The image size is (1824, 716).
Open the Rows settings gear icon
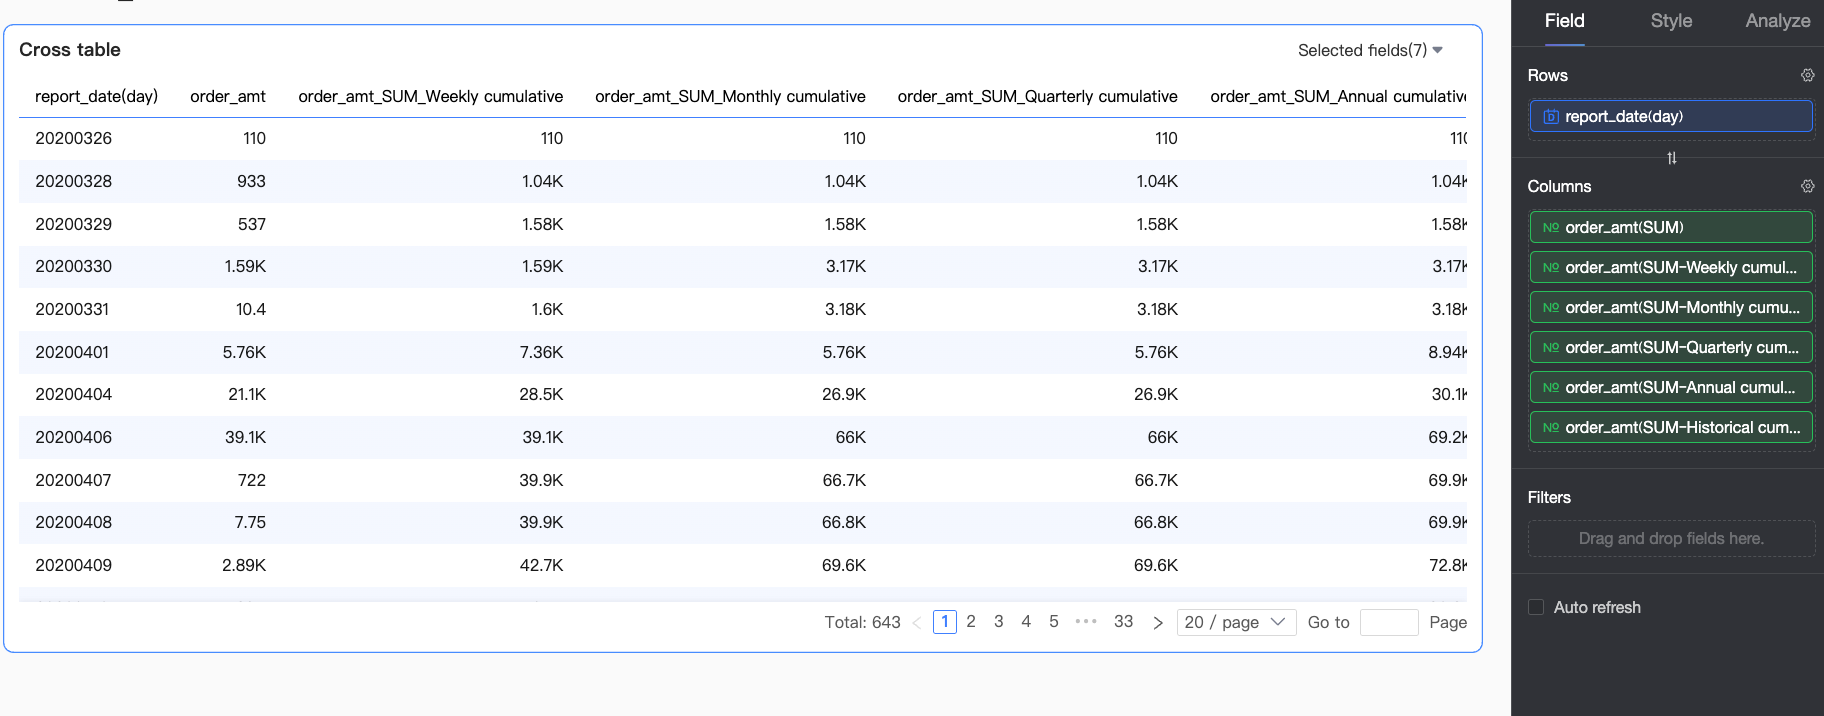pos(1807,75)
